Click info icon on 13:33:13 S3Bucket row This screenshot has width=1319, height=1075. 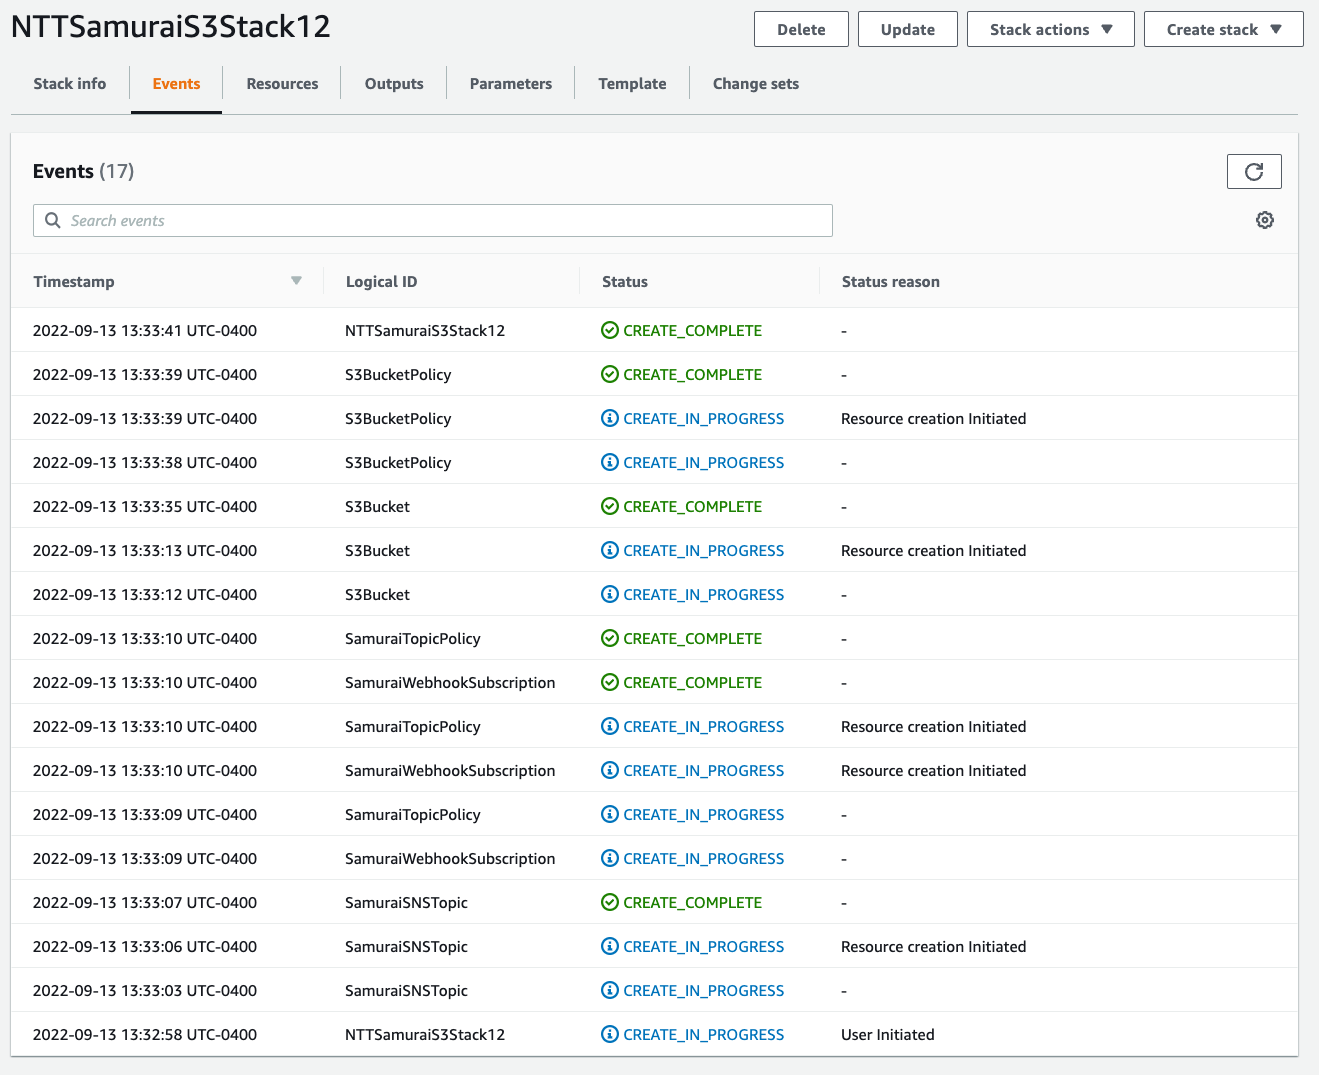(609, 550)
